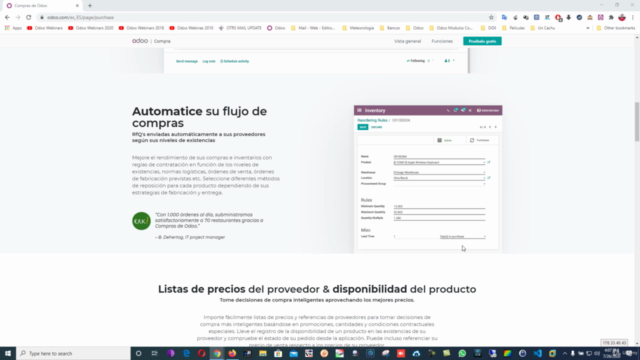Click the Inventory app preview image
Image resolution: width=640 pixels, height=360 pixels.
pos(428,179)
